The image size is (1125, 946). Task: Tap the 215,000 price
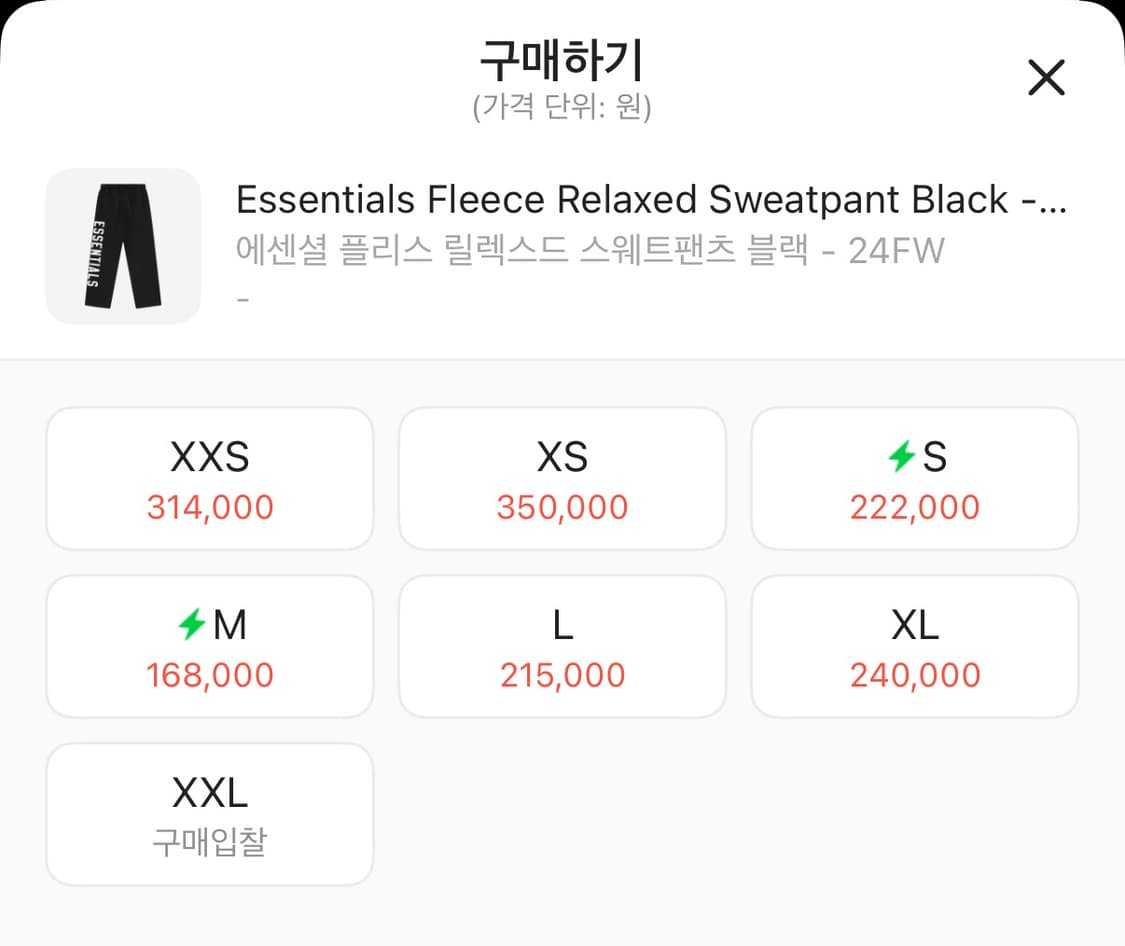[x=562, y=675]
